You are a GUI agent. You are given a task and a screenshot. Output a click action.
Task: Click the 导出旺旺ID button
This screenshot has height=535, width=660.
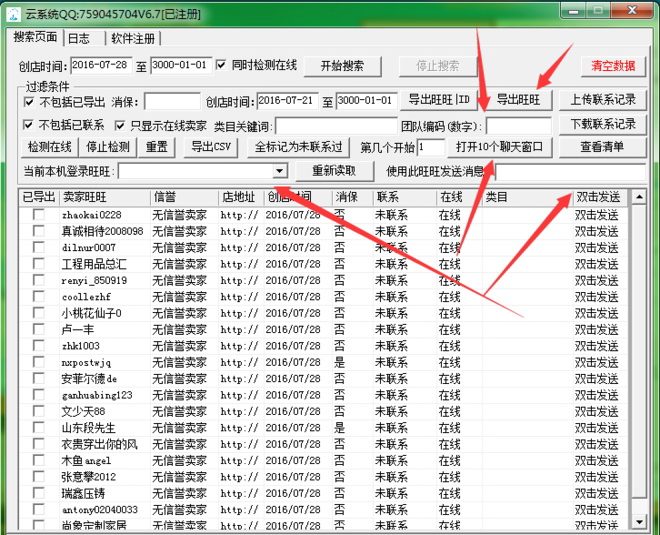(439, 100)
